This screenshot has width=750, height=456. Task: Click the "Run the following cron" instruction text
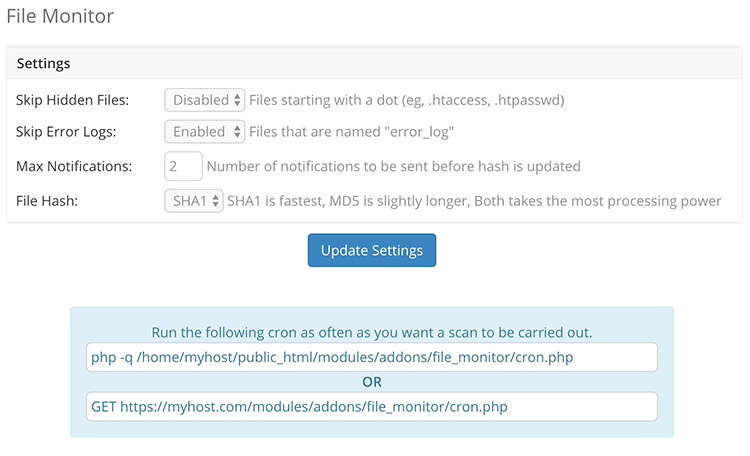click(371, 332)
